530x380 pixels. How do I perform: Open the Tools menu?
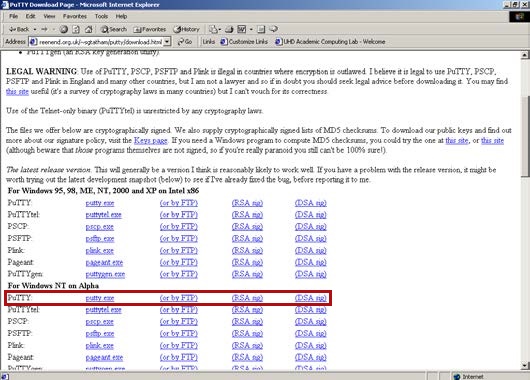click(101, 16)
